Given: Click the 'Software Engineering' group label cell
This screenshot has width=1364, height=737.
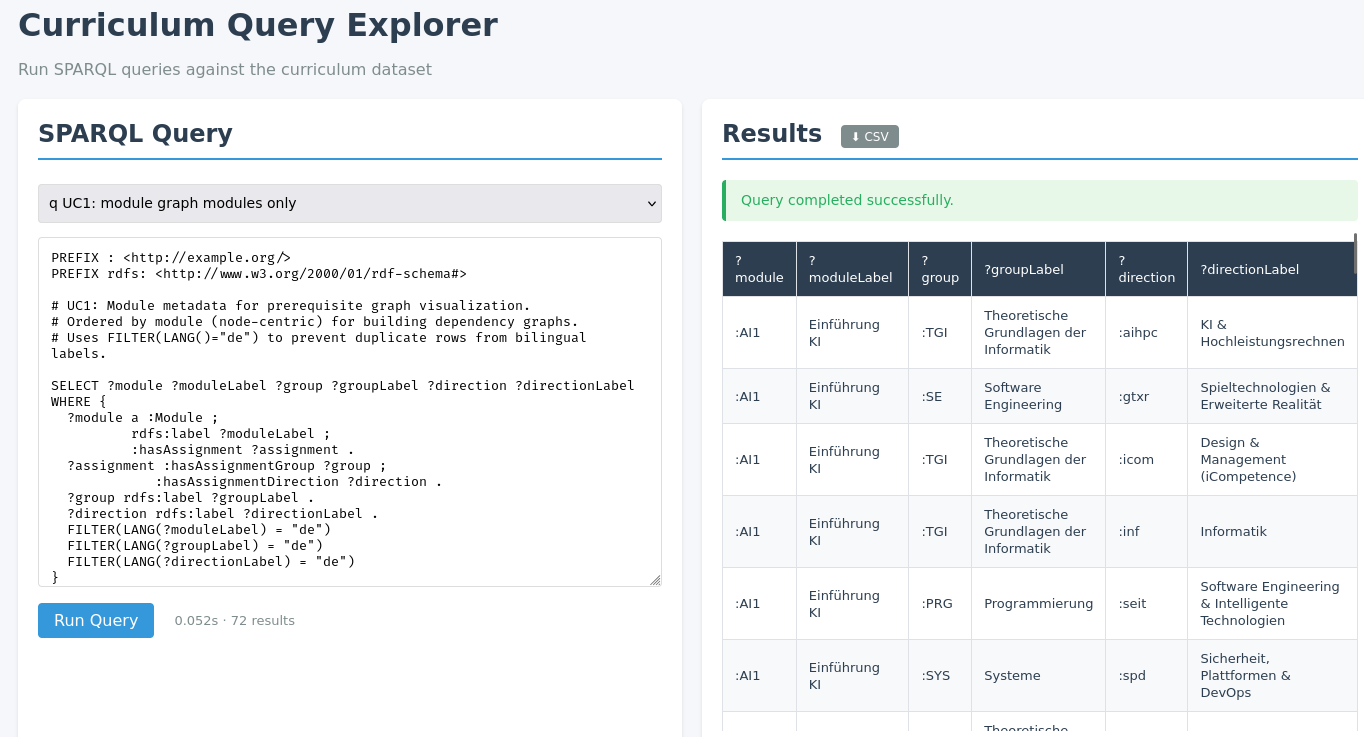Looking at the screenshot, I should [1038, 396].
